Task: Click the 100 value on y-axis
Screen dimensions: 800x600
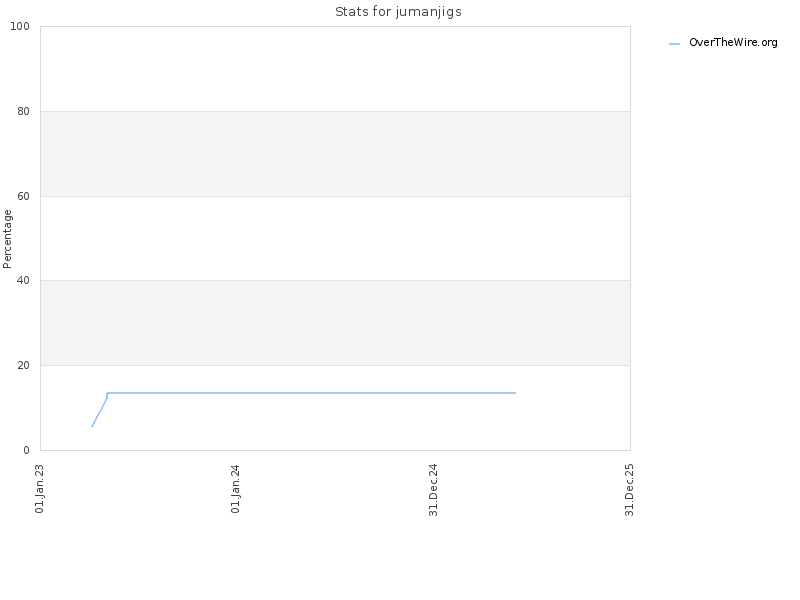Action: tap(20, 27)
